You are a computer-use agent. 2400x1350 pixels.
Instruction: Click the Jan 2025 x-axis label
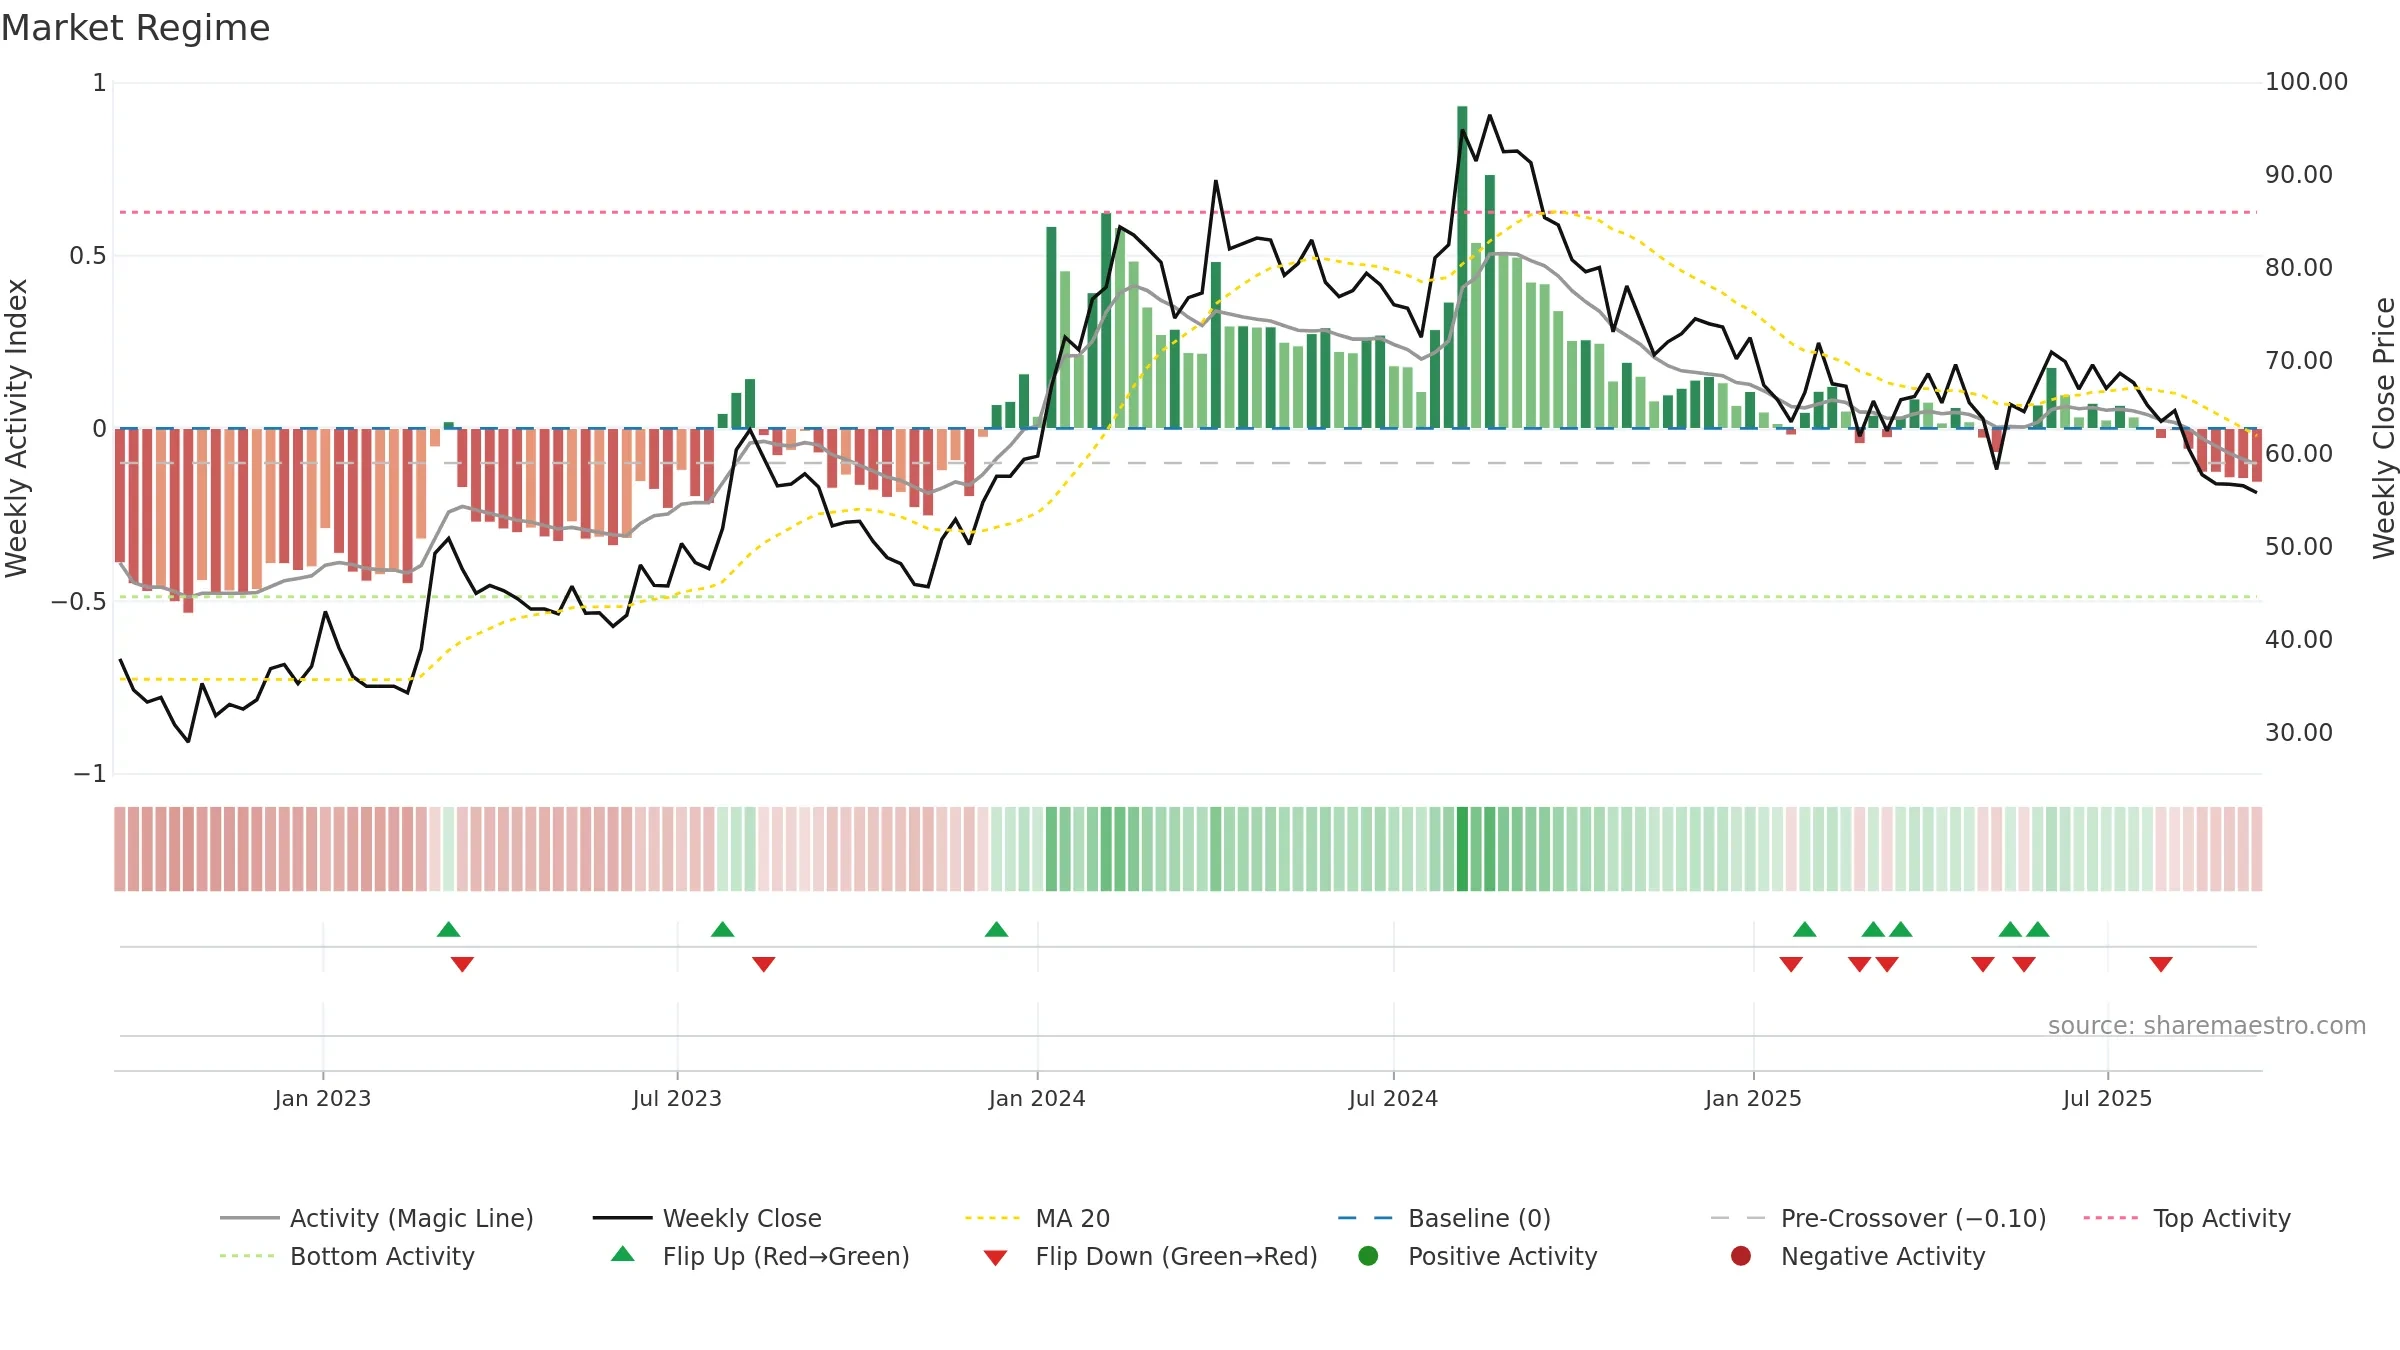click(1753, 1098)
